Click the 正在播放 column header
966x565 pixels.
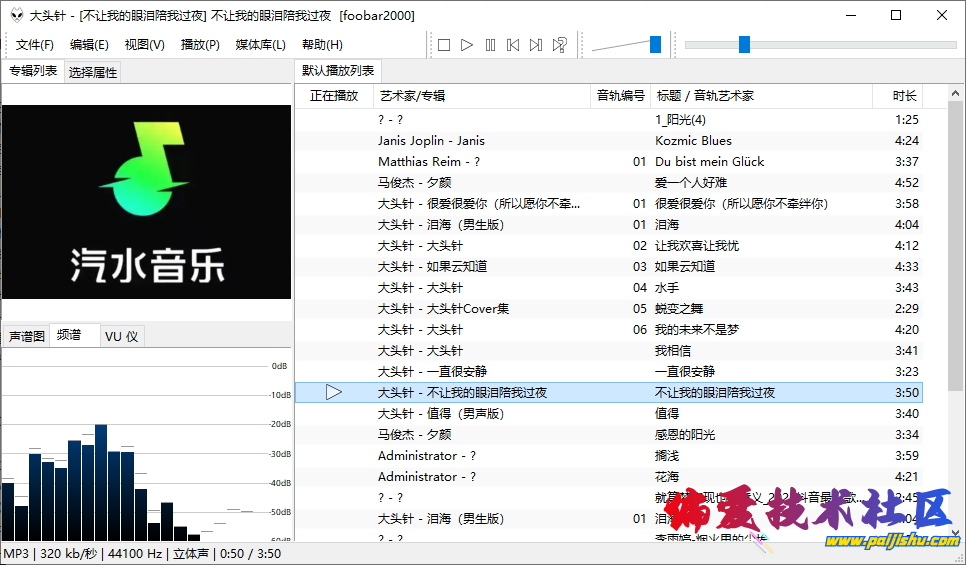pyautogui.click(x=334, y=96)
